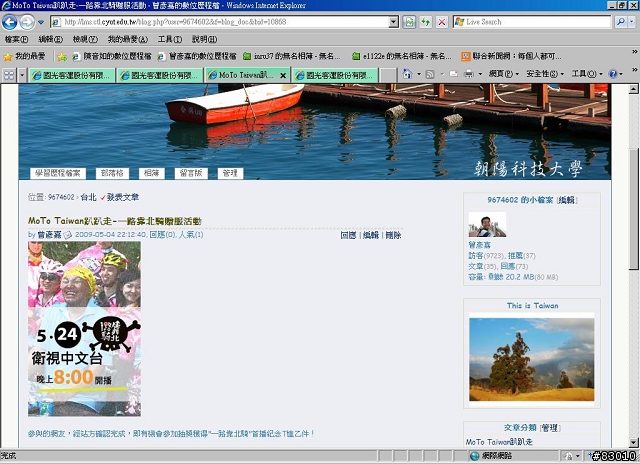Open the 工具(T) menu
The width and height of the screenshot is (640, 464).
(170, 39)
